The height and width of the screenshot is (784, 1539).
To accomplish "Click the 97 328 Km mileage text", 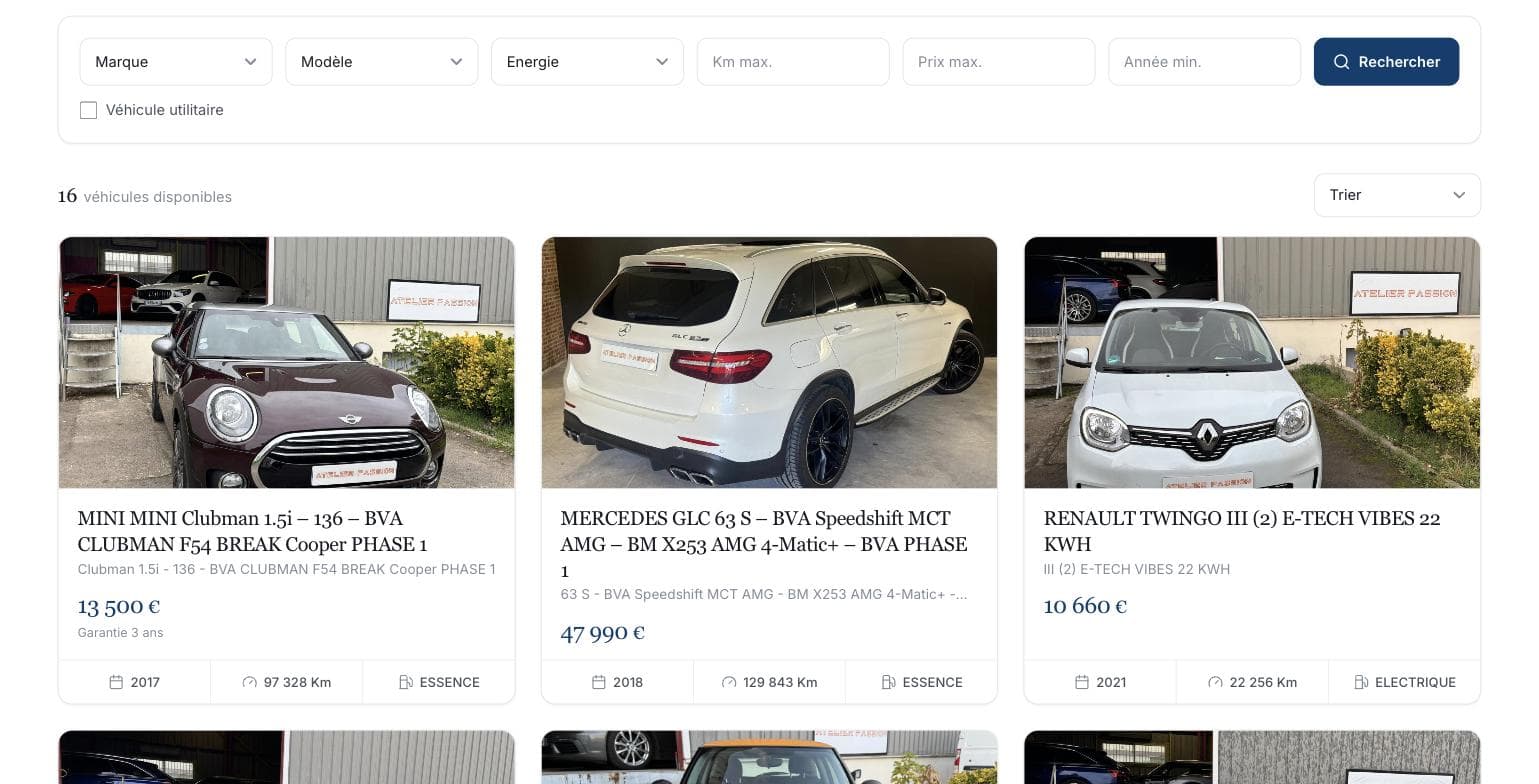I will click(297, 682).
